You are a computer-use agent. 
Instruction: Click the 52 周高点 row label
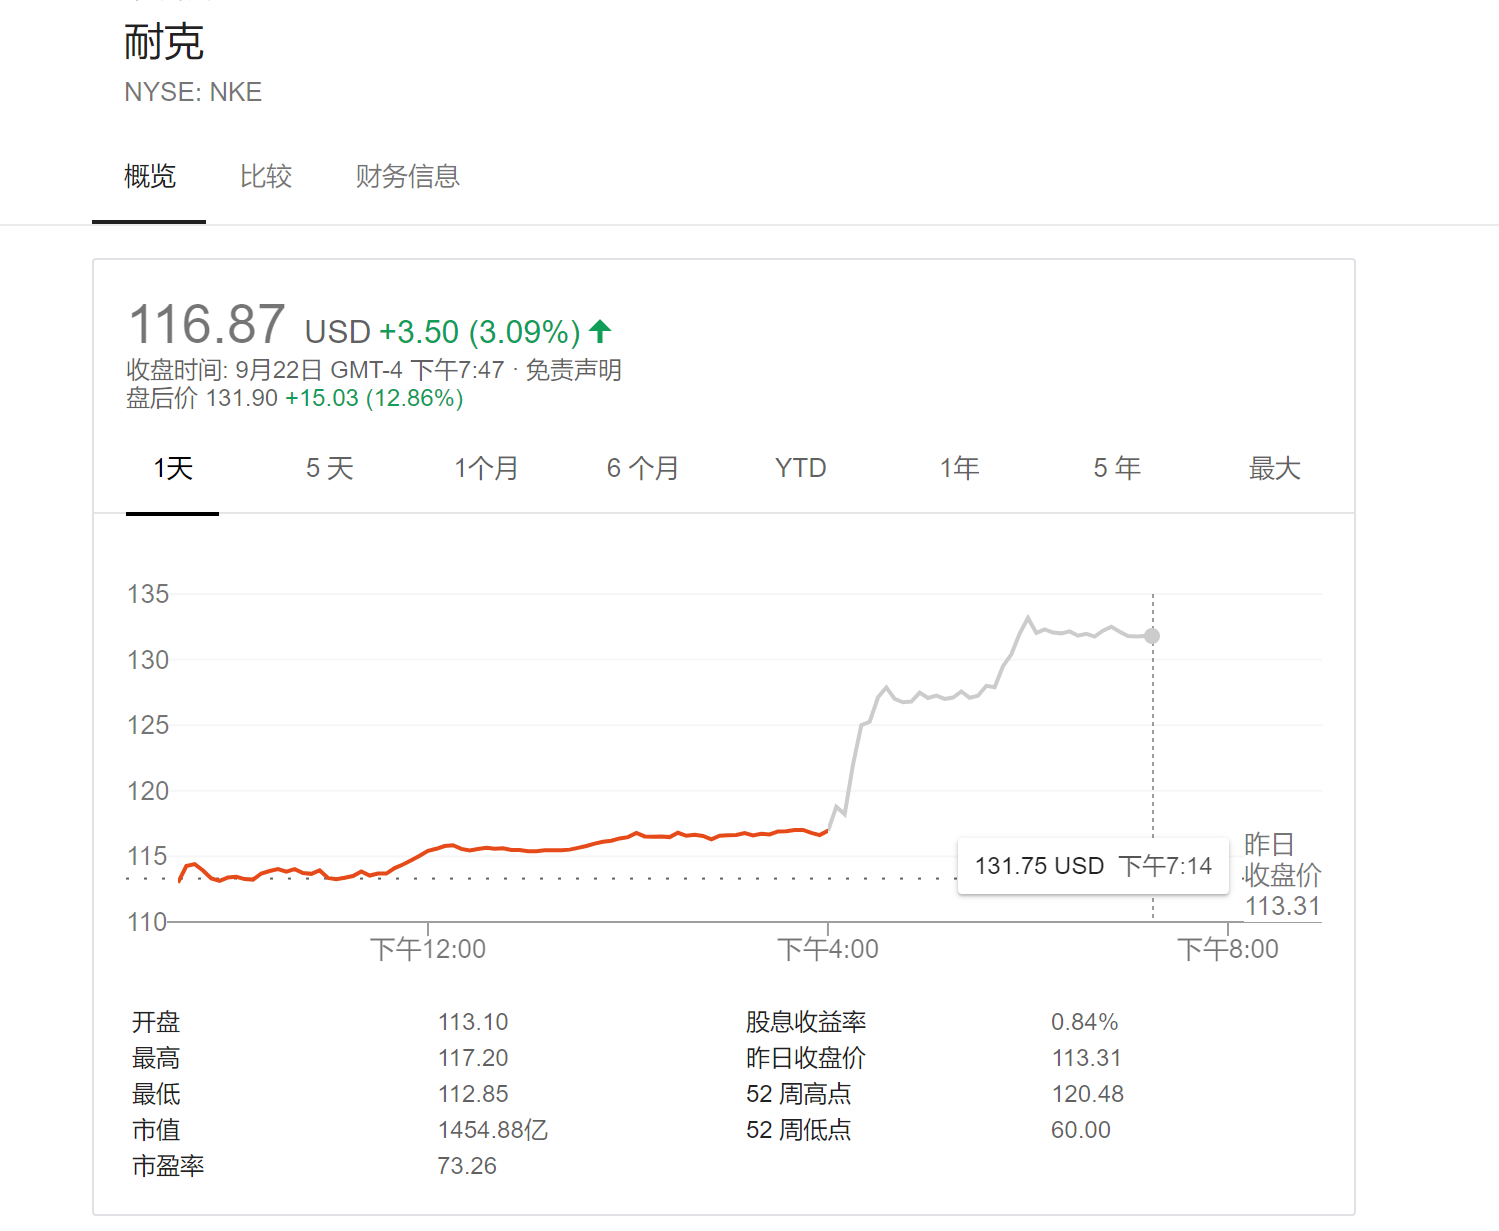click(799, 1094)
